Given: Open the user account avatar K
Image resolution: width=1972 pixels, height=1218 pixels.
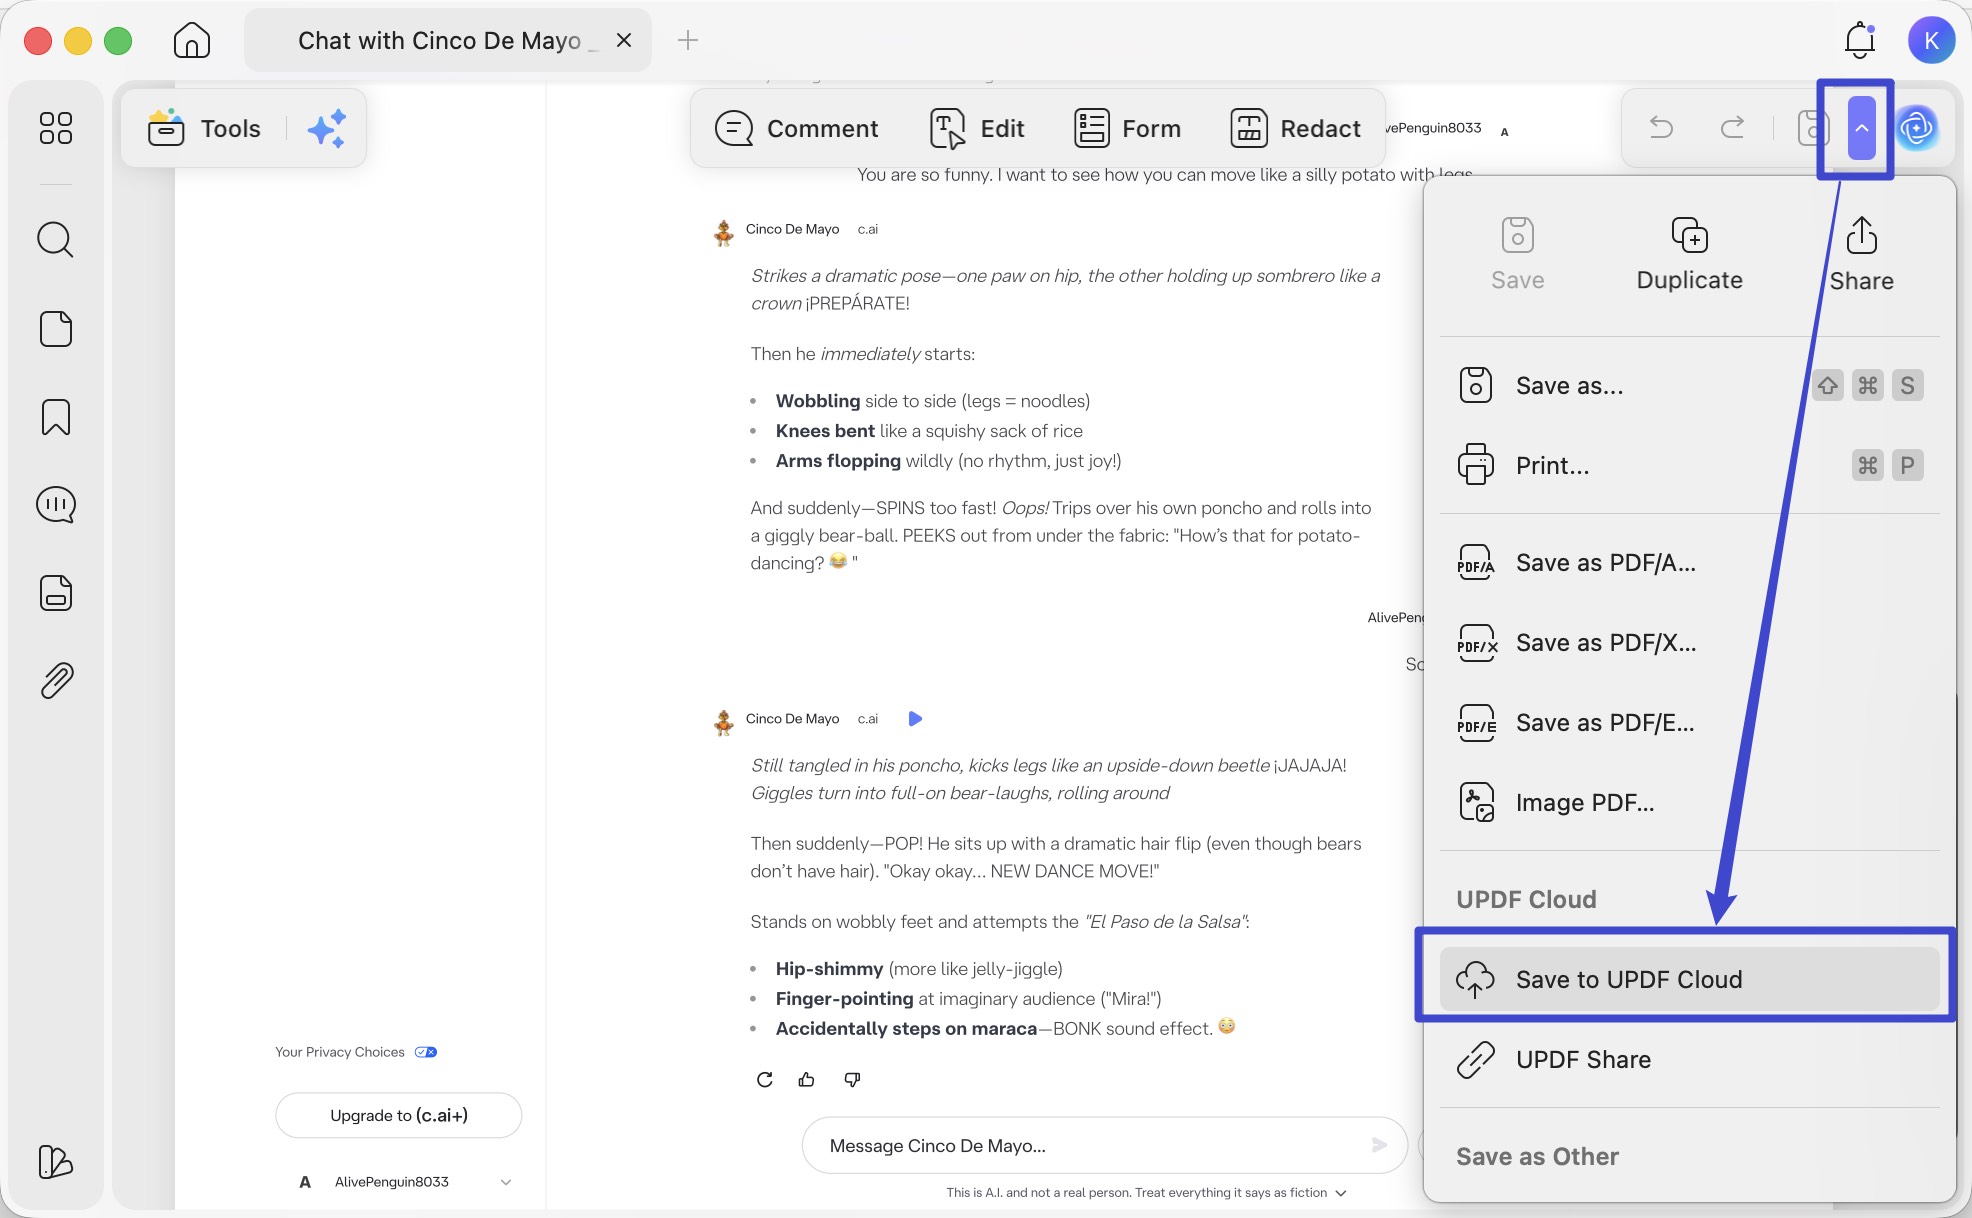Looking at the screenshot, I should point(1931,40).
